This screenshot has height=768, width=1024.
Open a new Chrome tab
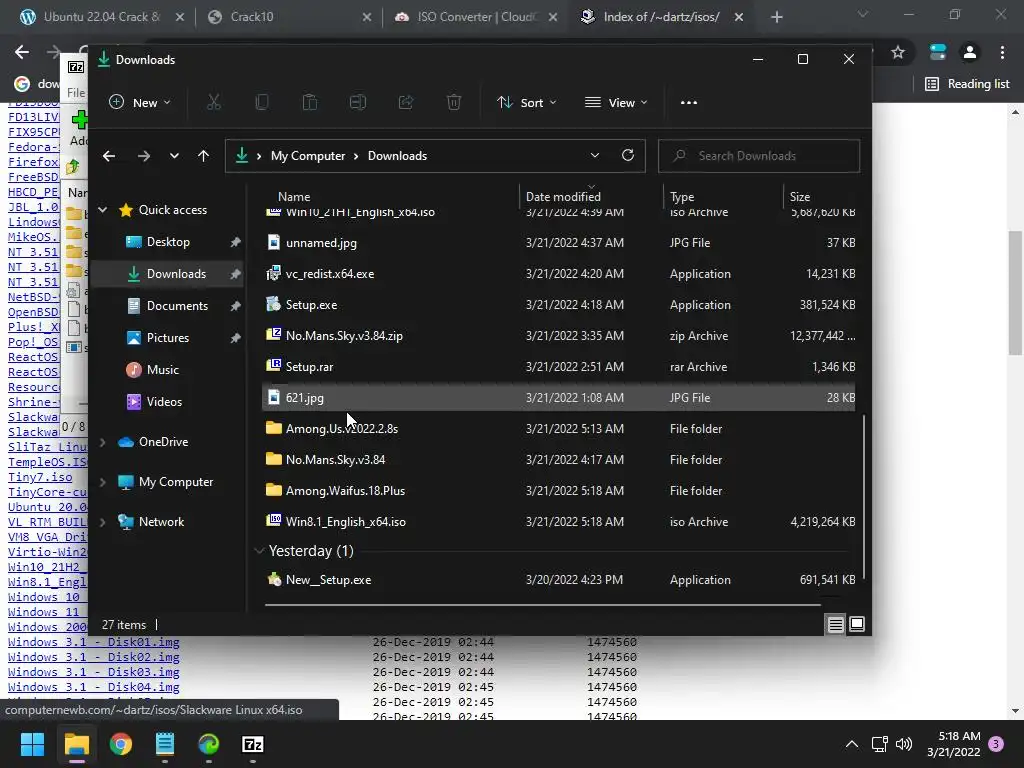click(x=776, y=17)
